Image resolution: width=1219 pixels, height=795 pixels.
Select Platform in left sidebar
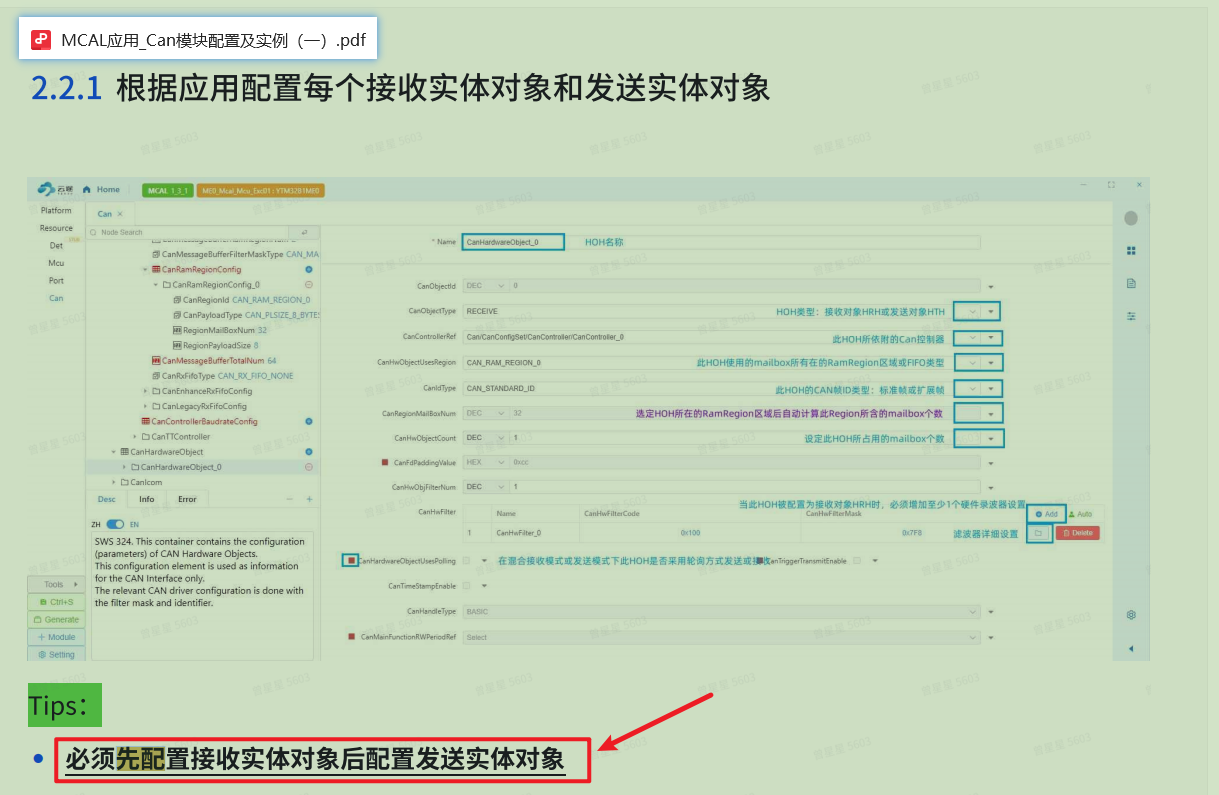tap(56, 211)
